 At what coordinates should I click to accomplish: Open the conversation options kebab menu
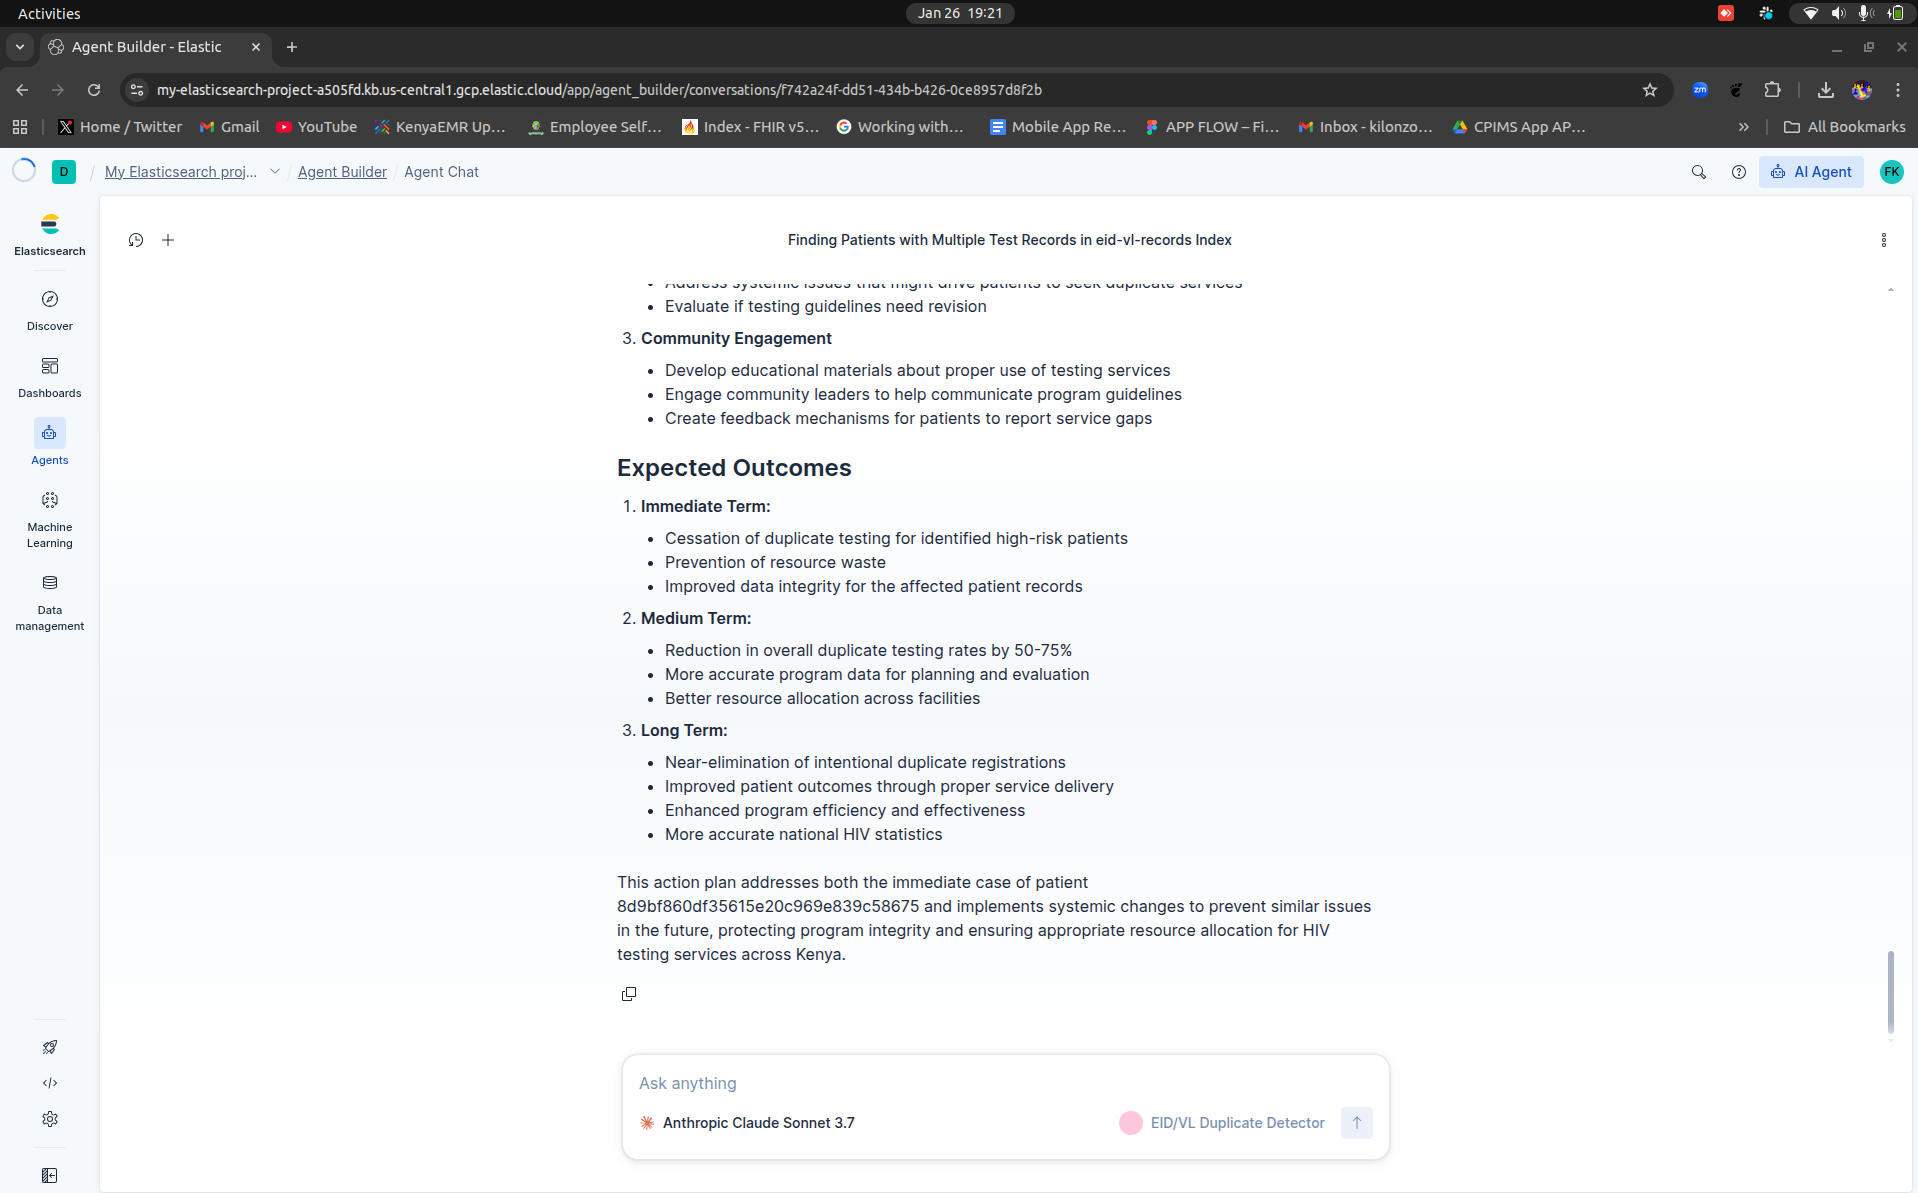coord(1883,240)
